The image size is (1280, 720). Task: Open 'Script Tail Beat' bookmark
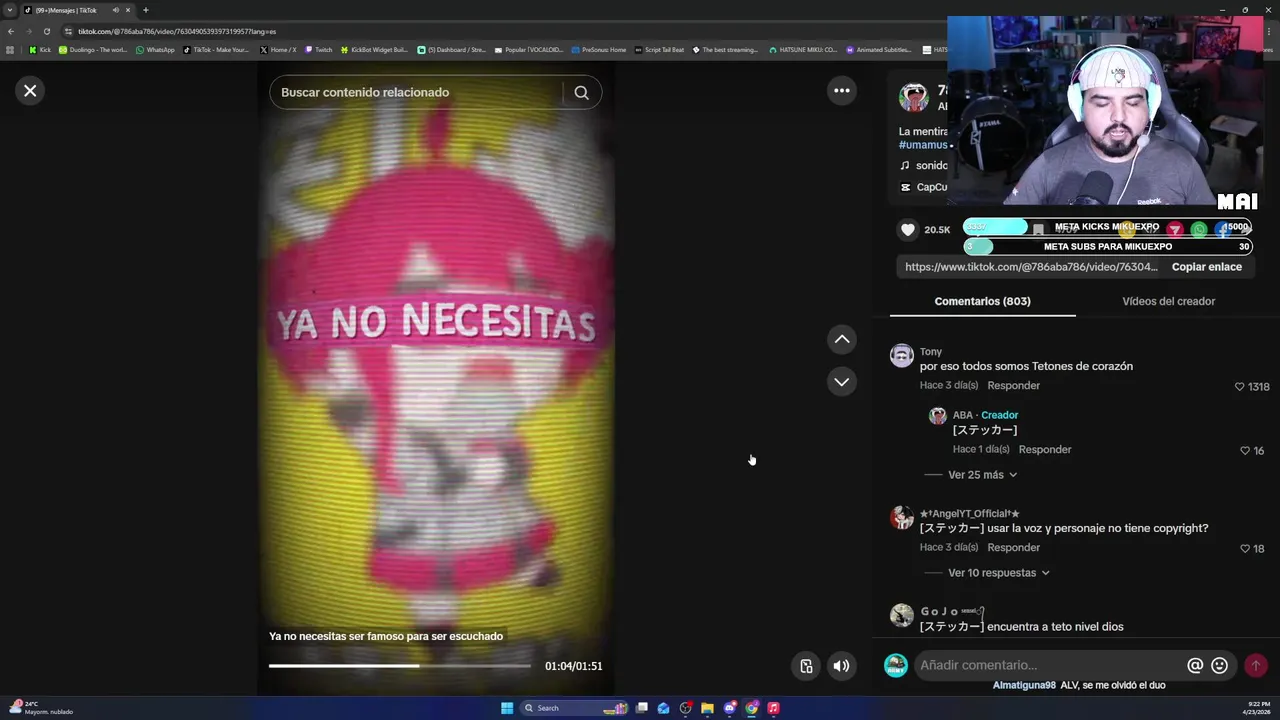[x=659, y=50]
